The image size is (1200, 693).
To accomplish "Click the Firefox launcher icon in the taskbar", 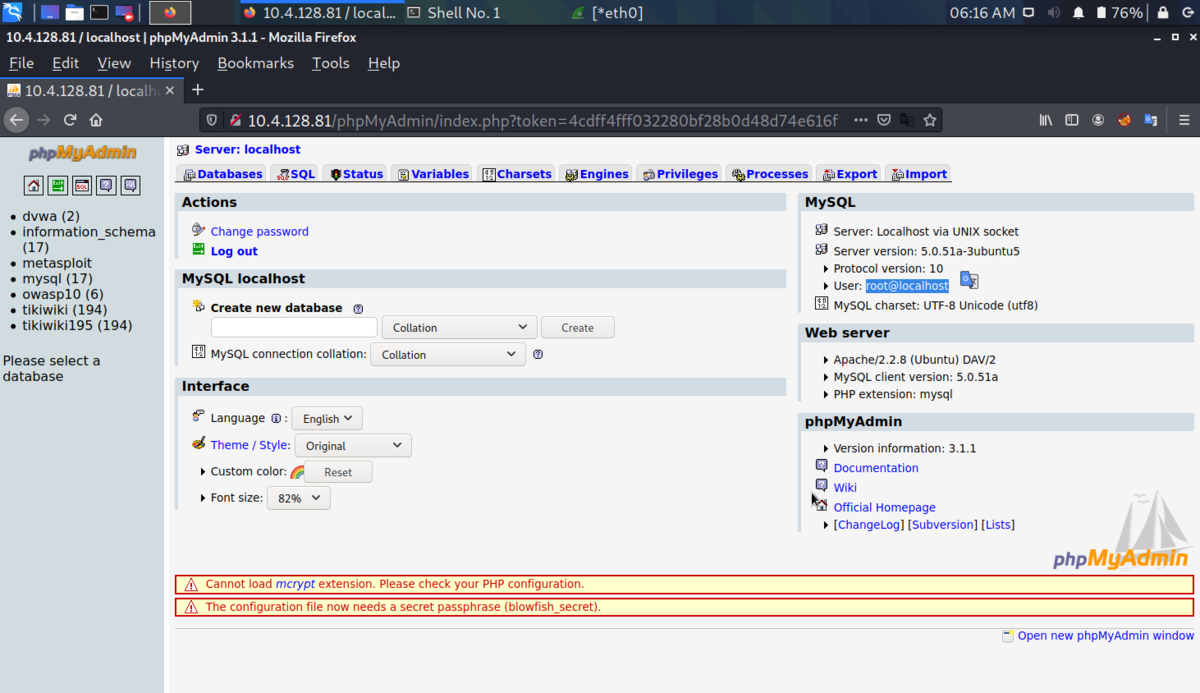I will click(170, 13).
